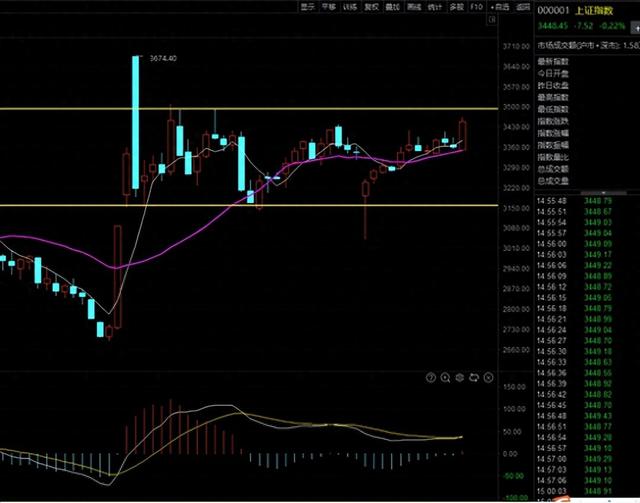Click the help icon in MACD panel
Screen dimensions: 640x503
click(x=431, y=378)
